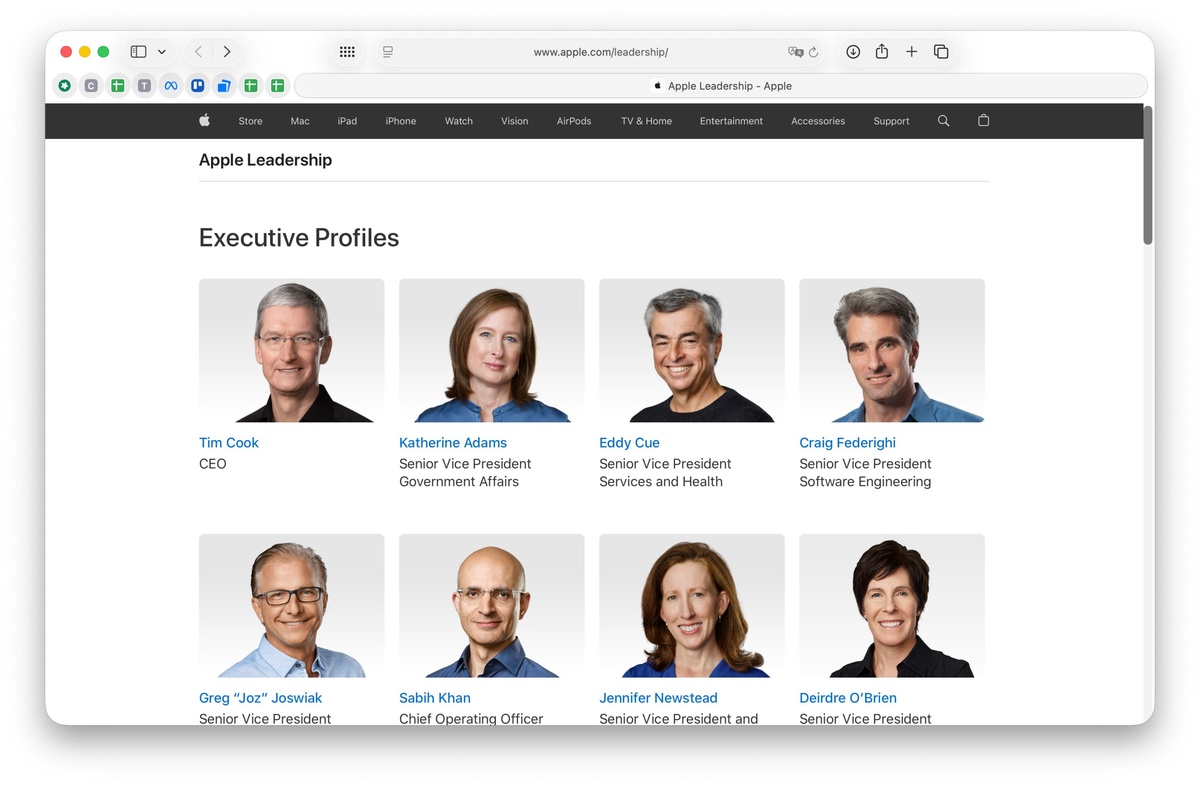1200x785 pixels.
Task: Open the Jennifer Newstead profile link
Action: [658, 698]
